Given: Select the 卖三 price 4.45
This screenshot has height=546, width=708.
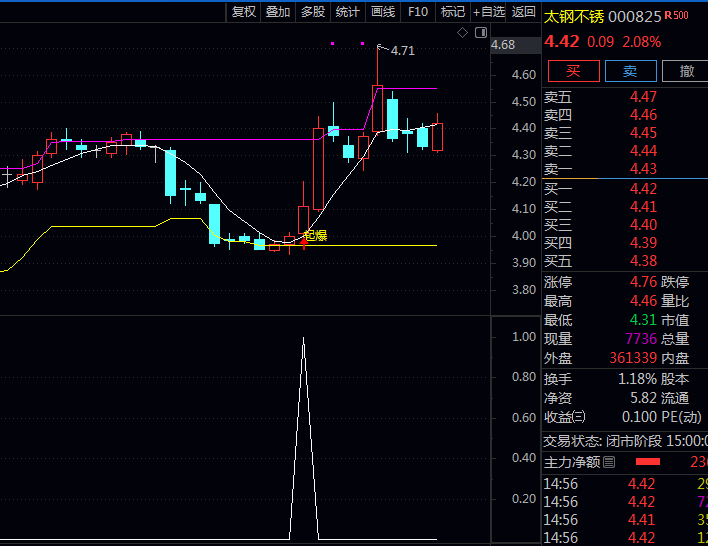Looking at the screenshot, I should point(643,133).
